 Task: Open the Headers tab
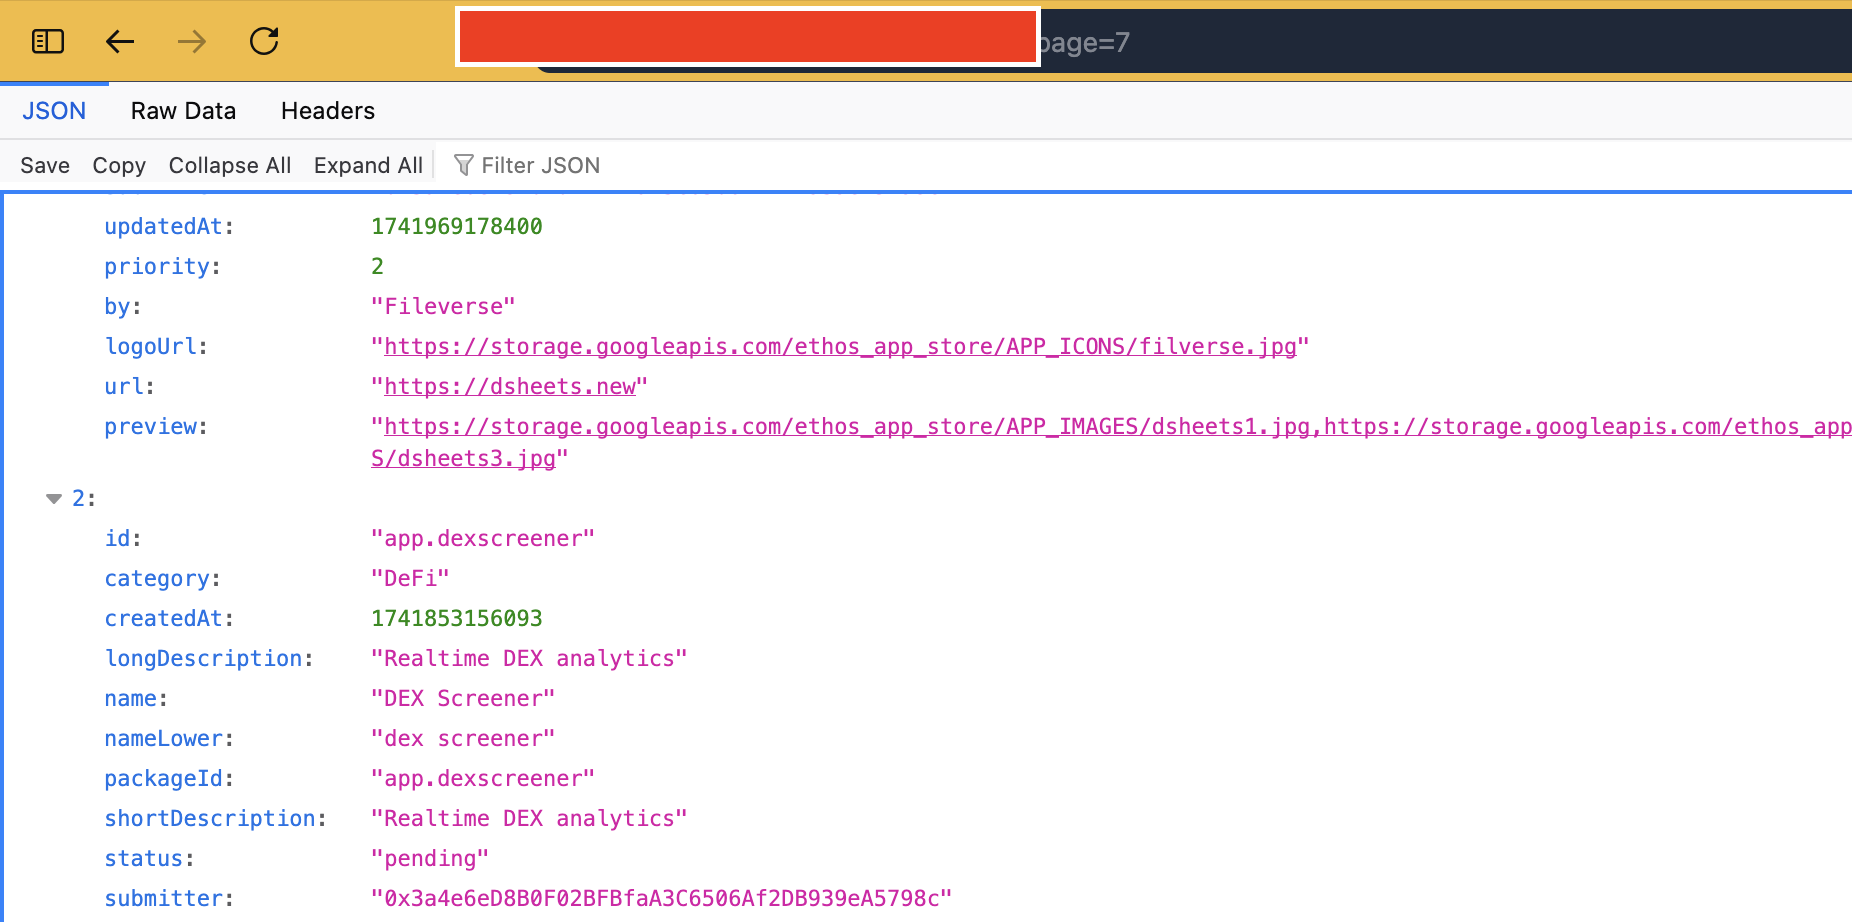click(x=328, y=111)
